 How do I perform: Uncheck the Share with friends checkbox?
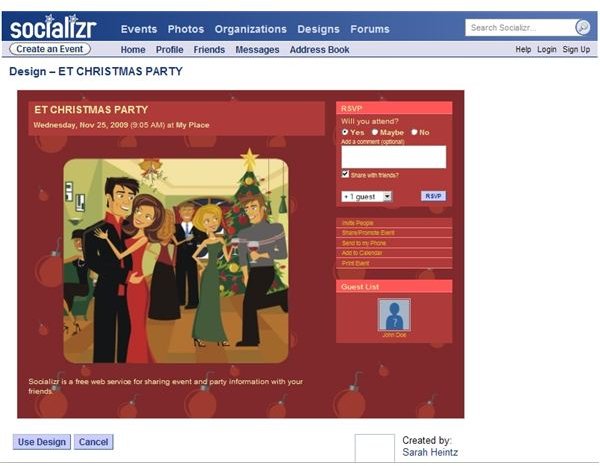point(345,174)
